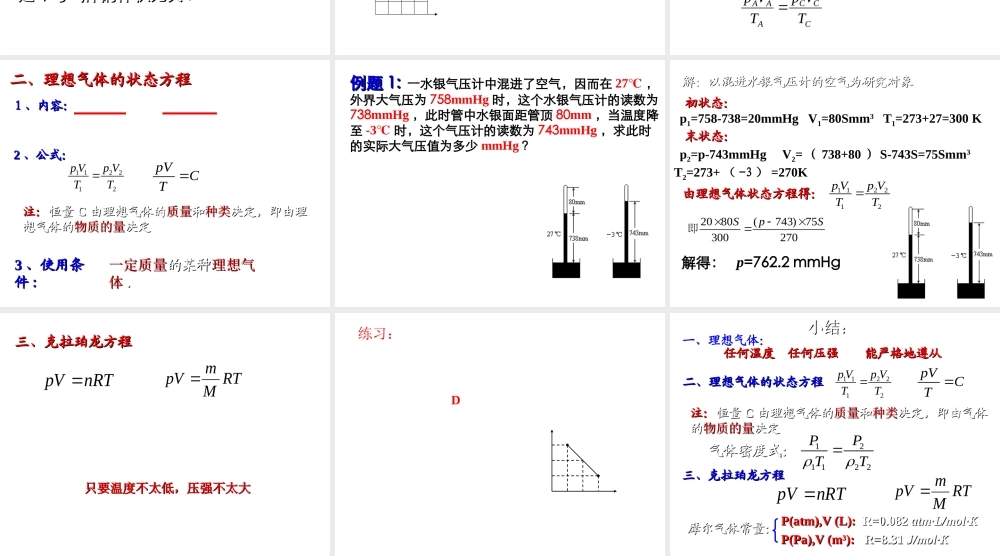1000x556 pixels.
Task: Click the 例题1 label
Action: (376, 83)
